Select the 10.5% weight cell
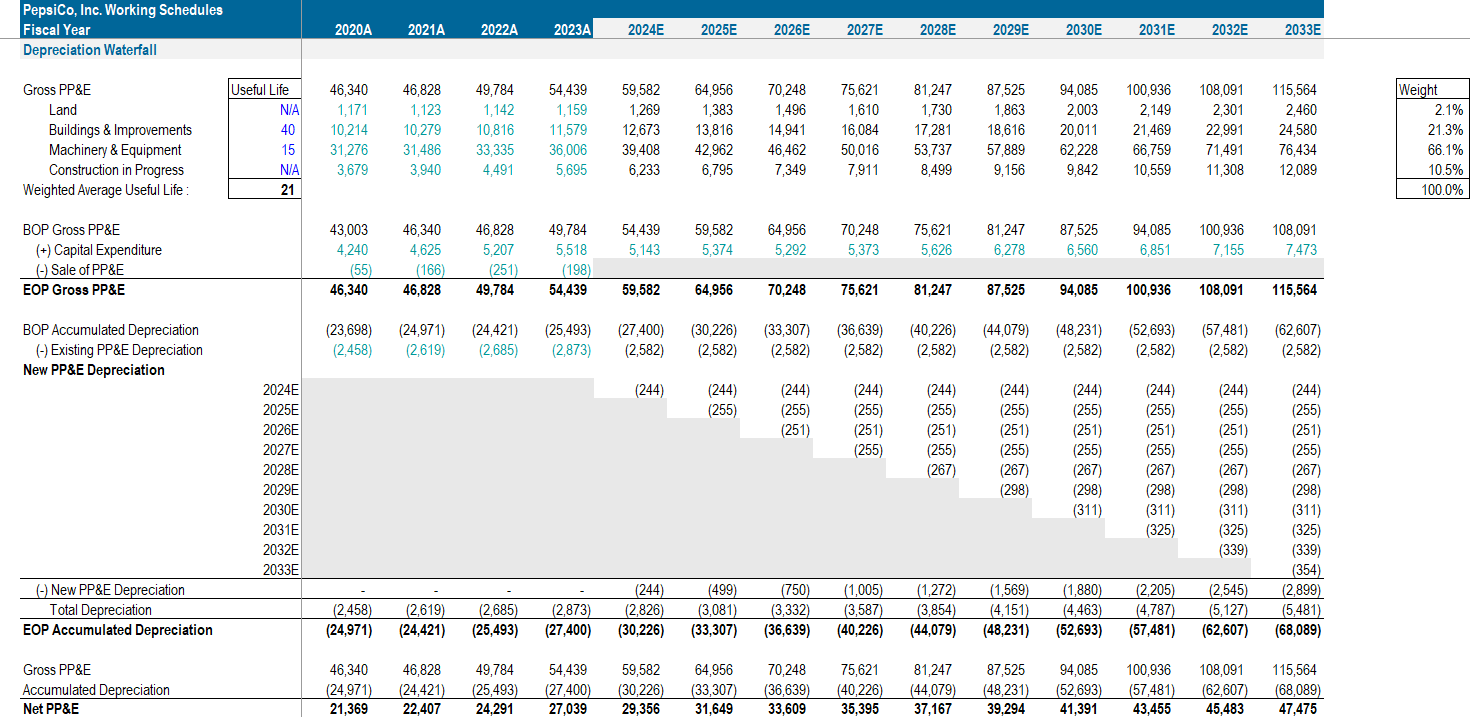1470x717 pixels. (x=1445, y=170)
